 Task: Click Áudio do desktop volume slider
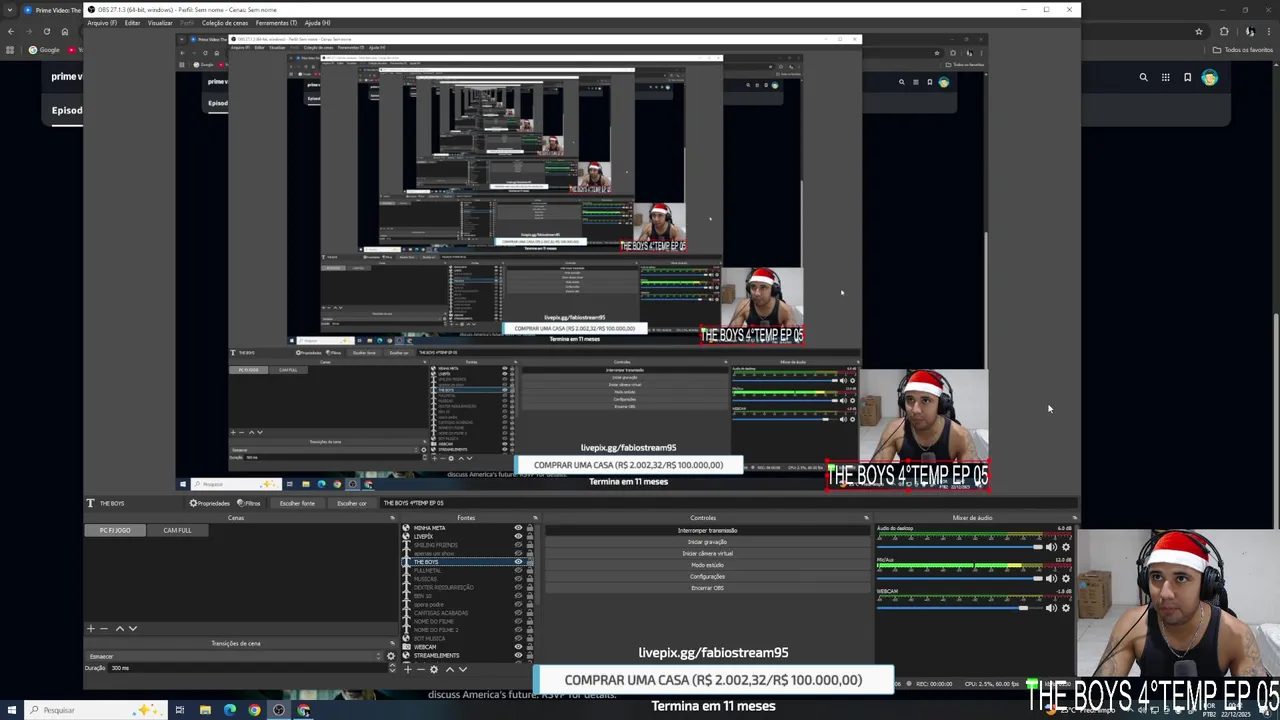point(959,547)
